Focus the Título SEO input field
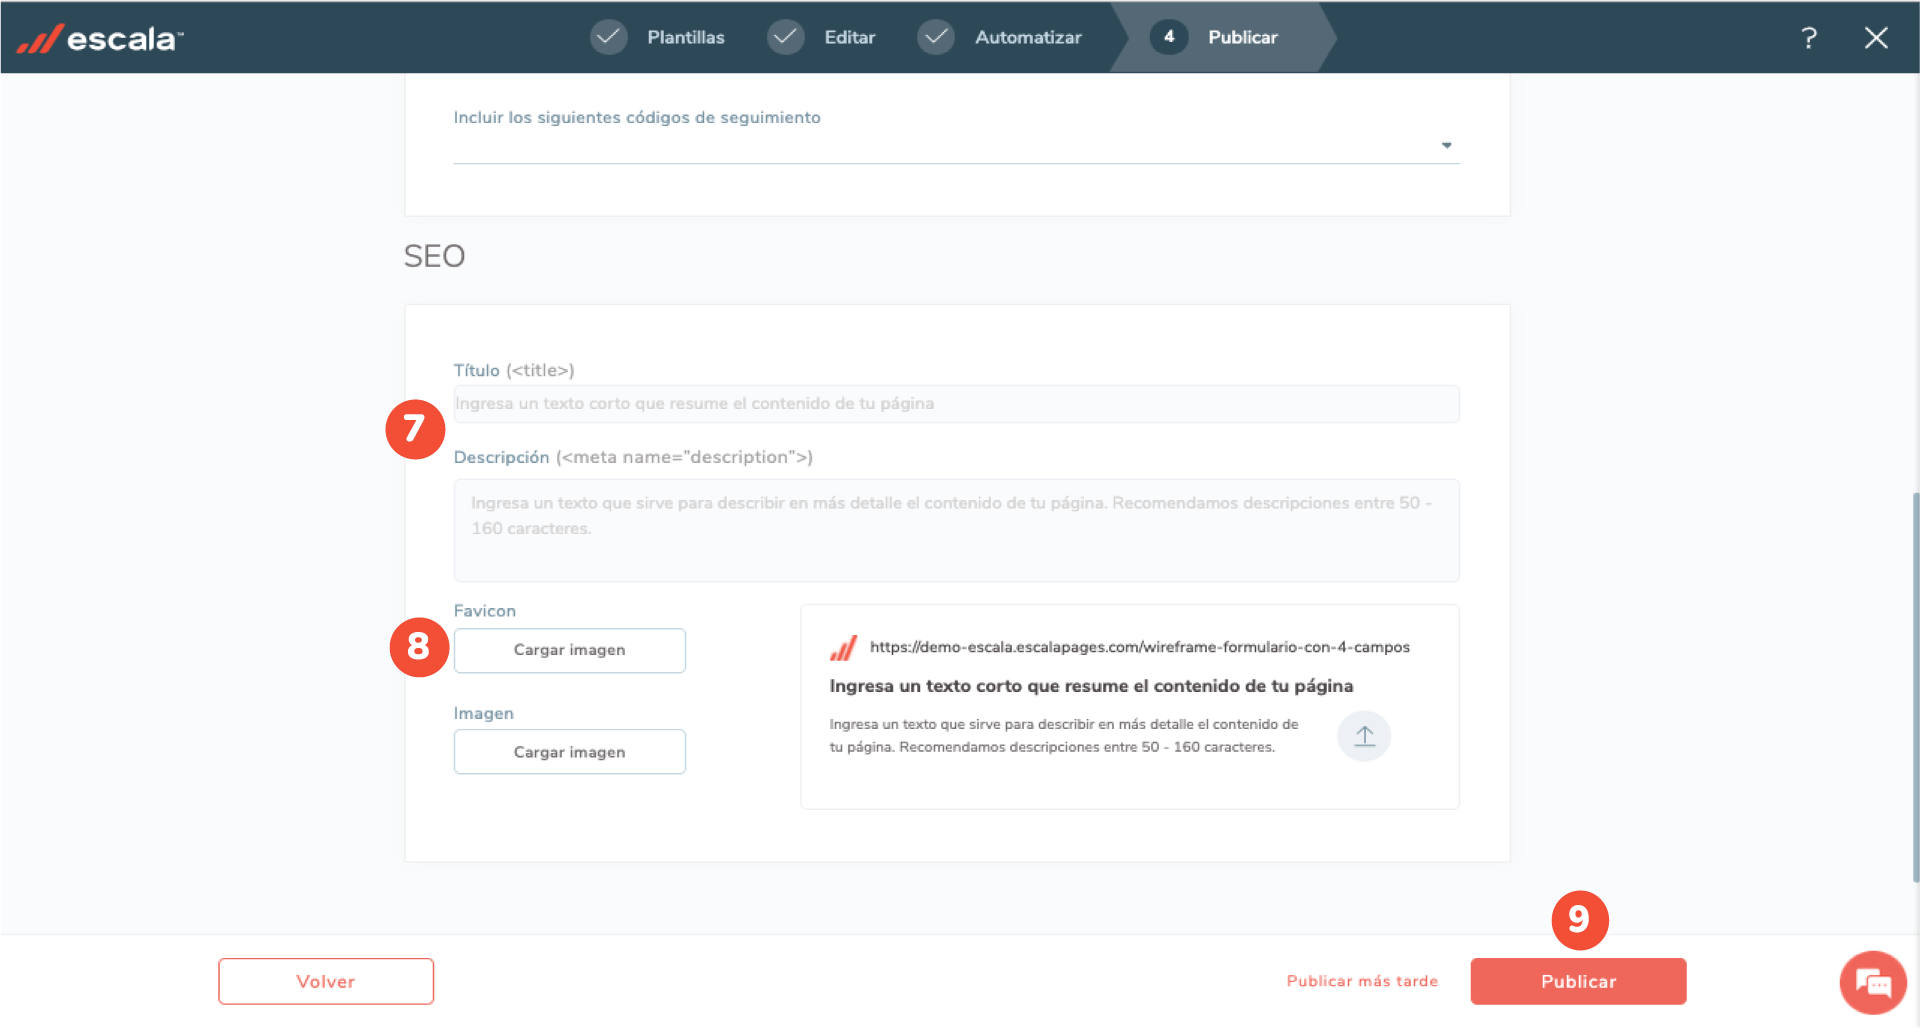Image resolution: width=1920 pixels, height=1032 pixels. coord(955,404)
